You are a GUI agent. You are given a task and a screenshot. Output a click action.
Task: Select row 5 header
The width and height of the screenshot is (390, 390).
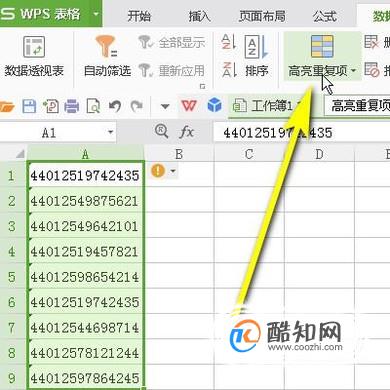point(12,277)
